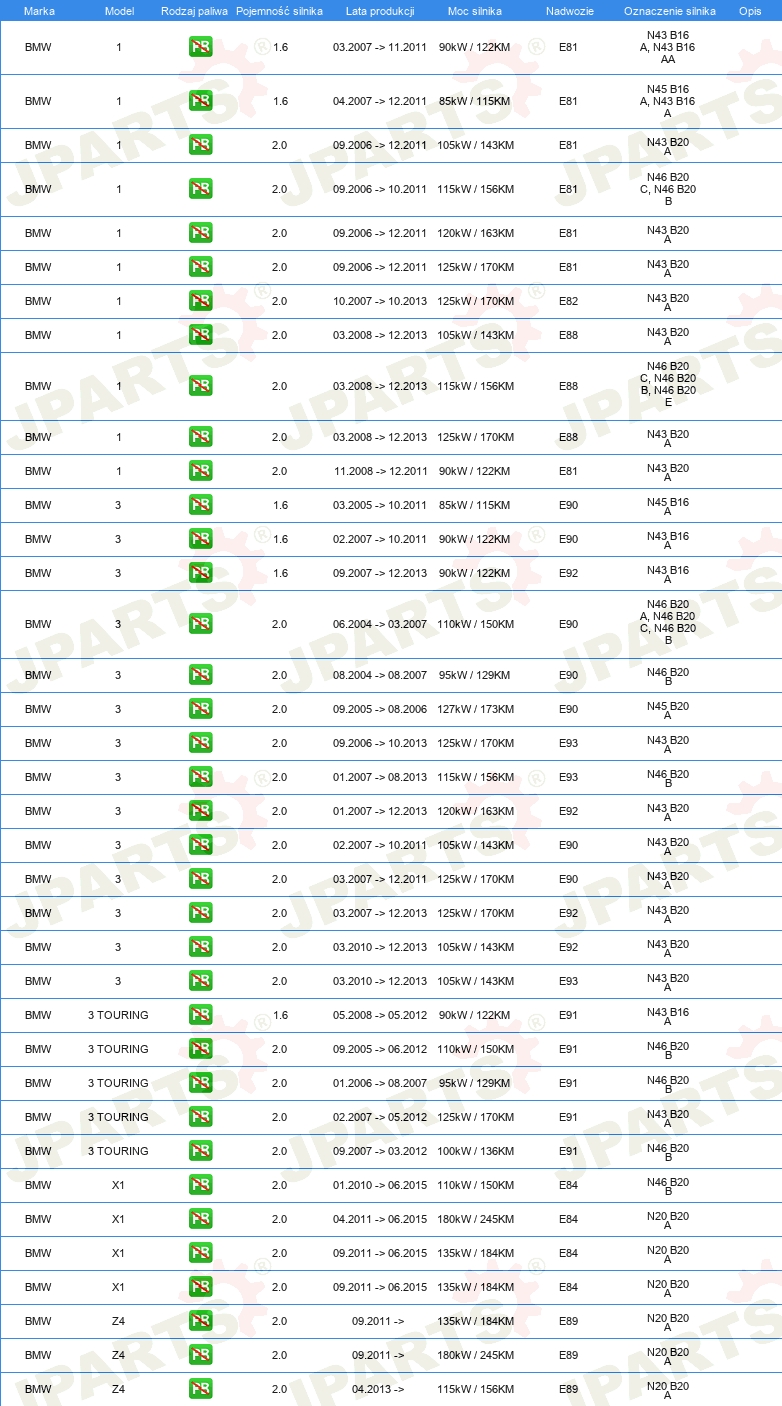Click production dates 04.2011 -> 06.2015

tap(380, 1219)
